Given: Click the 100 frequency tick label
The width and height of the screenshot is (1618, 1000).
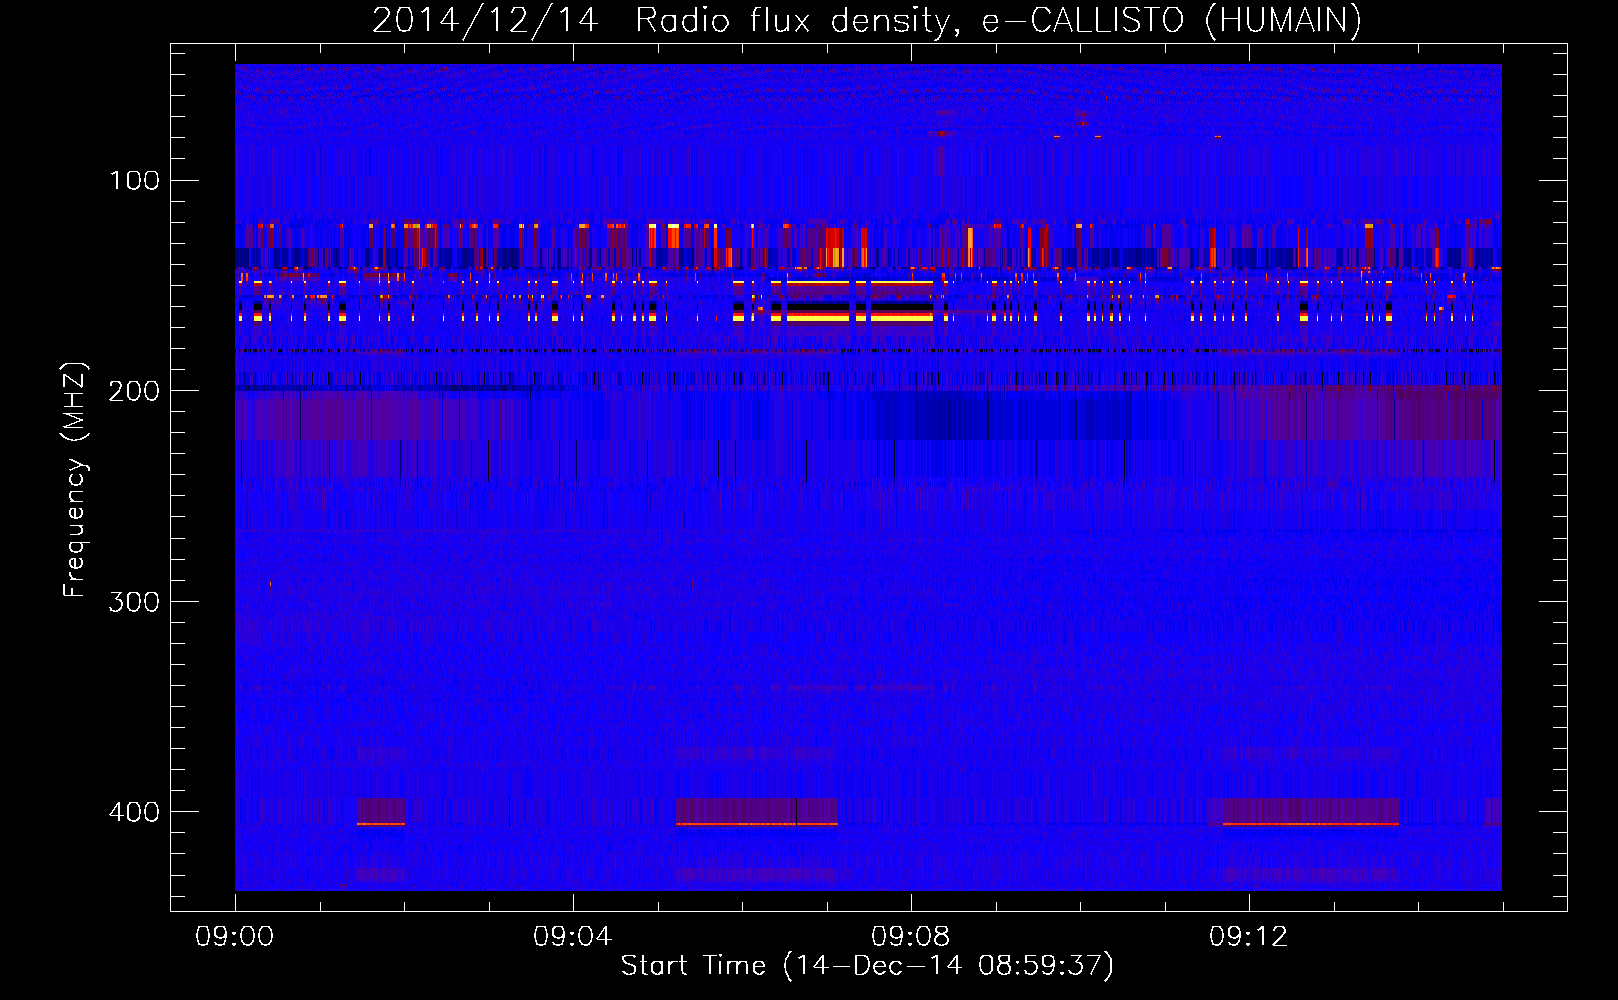Looking at the screenshot, I should pyautogui.click(x=134, y=181).
